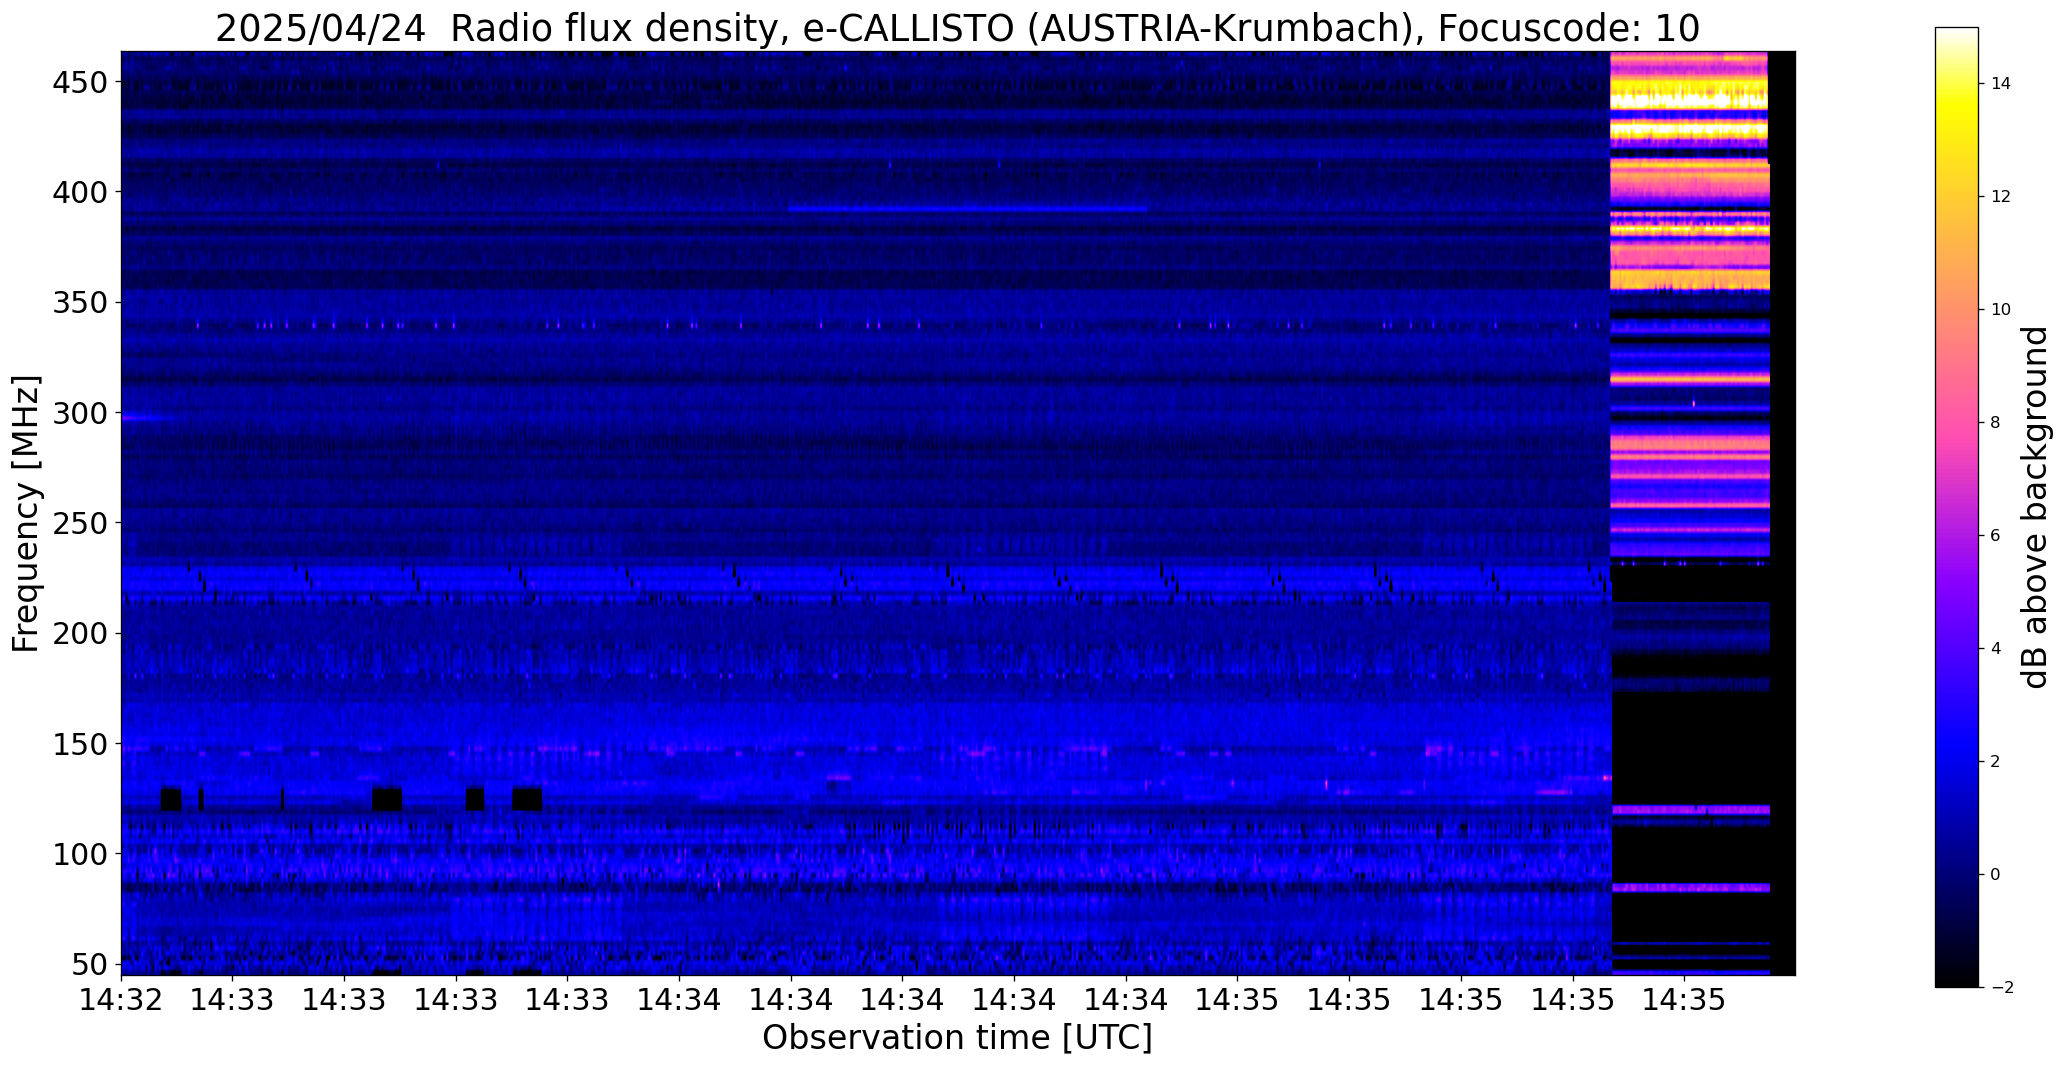Screen dimensions: 2066x1067
Task: Click the 100 frequency tick label
Action: [x=80, y=855]
